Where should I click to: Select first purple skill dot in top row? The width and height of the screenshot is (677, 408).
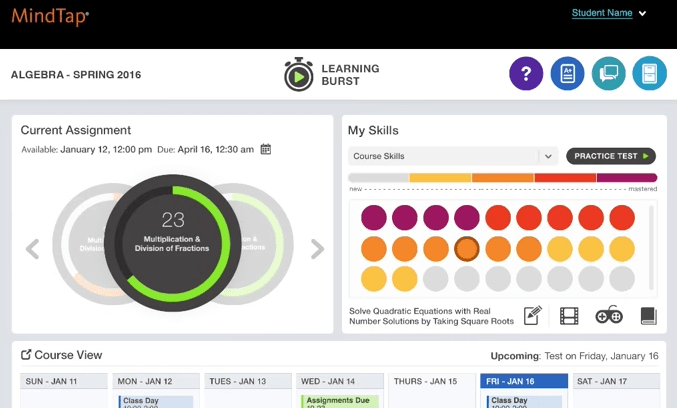(x=373, y=218)
